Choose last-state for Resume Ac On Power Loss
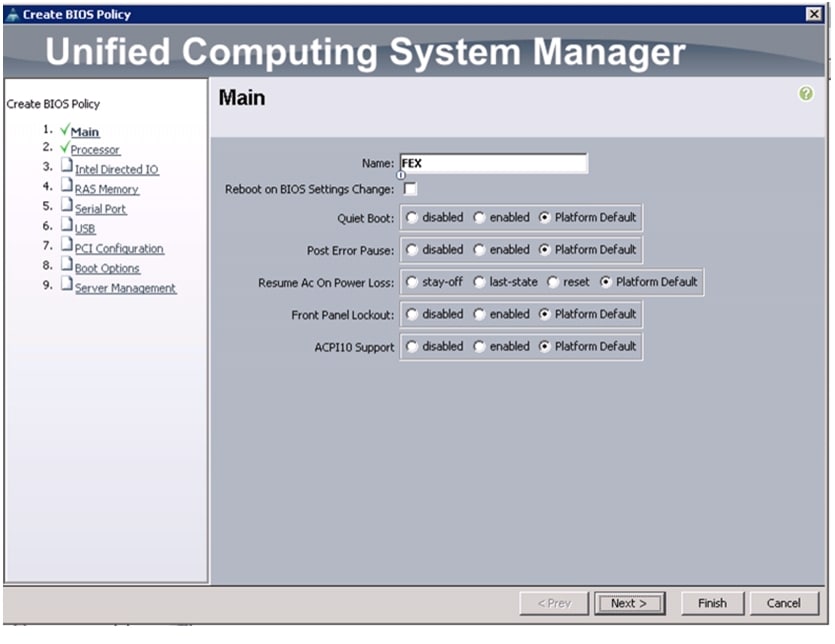This screenshot has width=835, height=644. click(479, 282)
